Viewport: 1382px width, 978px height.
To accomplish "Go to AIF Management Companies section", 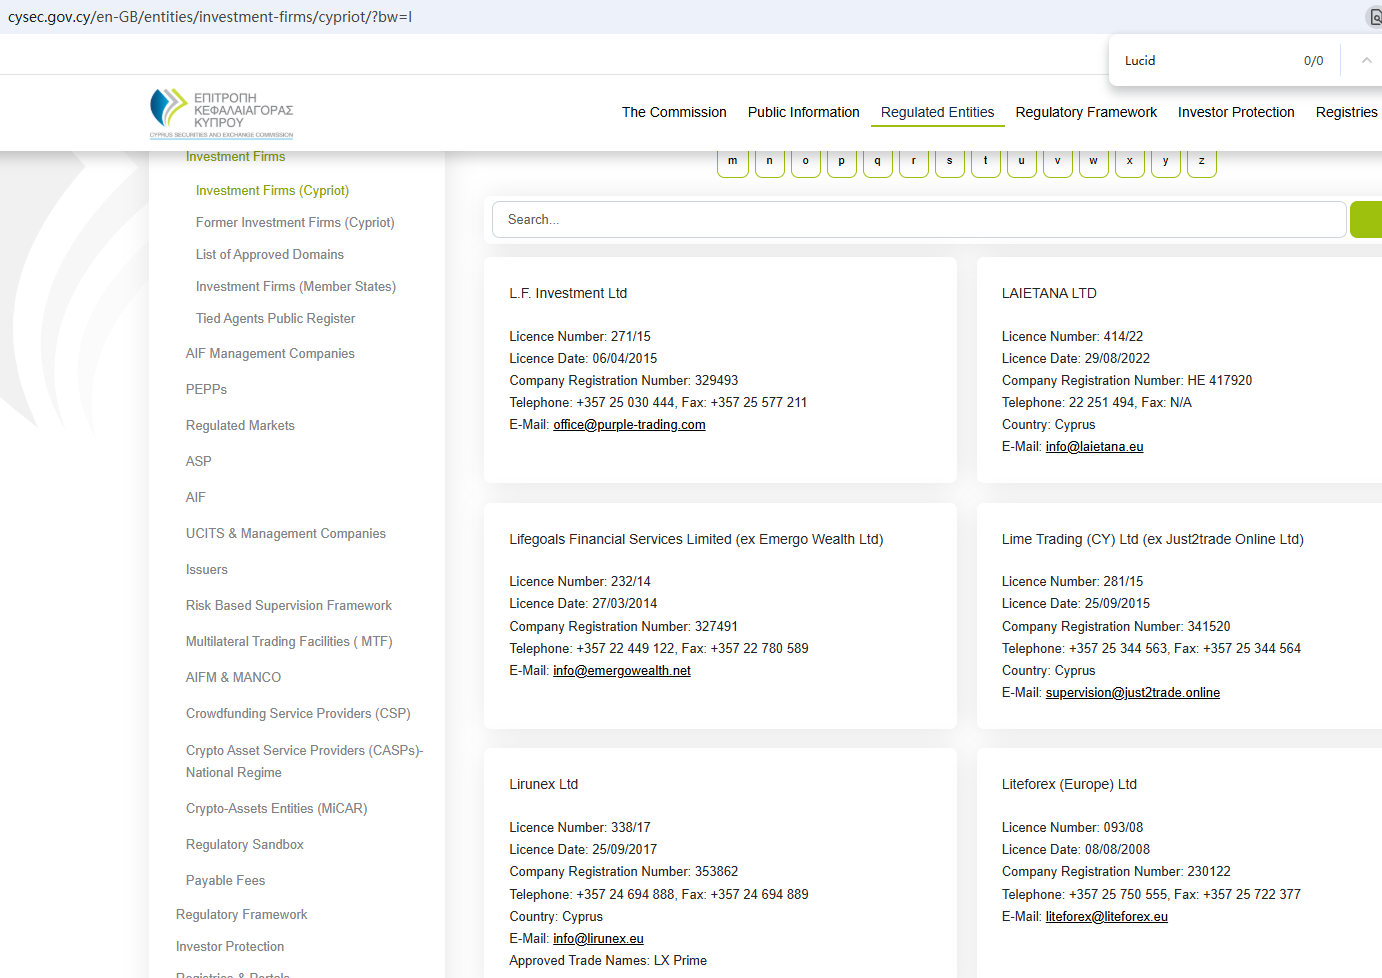I will coord(270,354).
